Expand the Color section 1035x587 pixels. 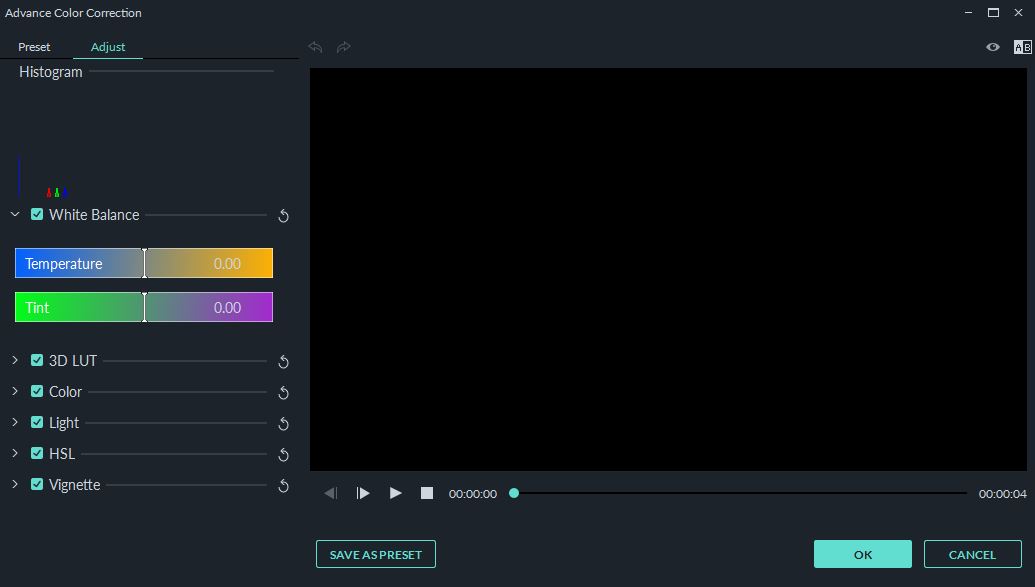(x=15, y=391)
